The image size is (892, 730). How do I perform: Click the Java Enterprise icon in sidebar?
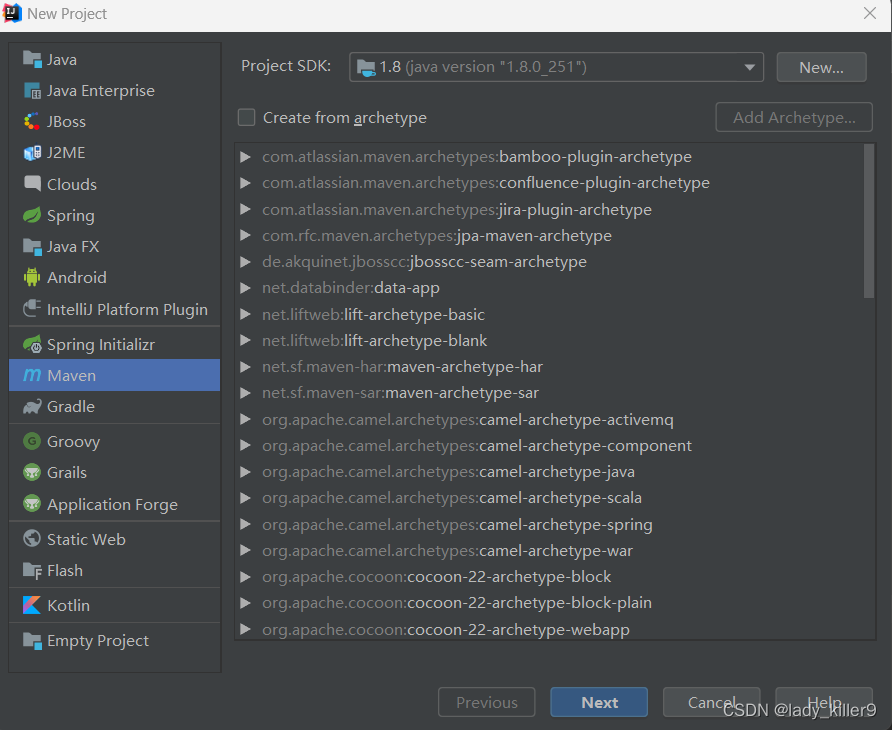point(32,90)
